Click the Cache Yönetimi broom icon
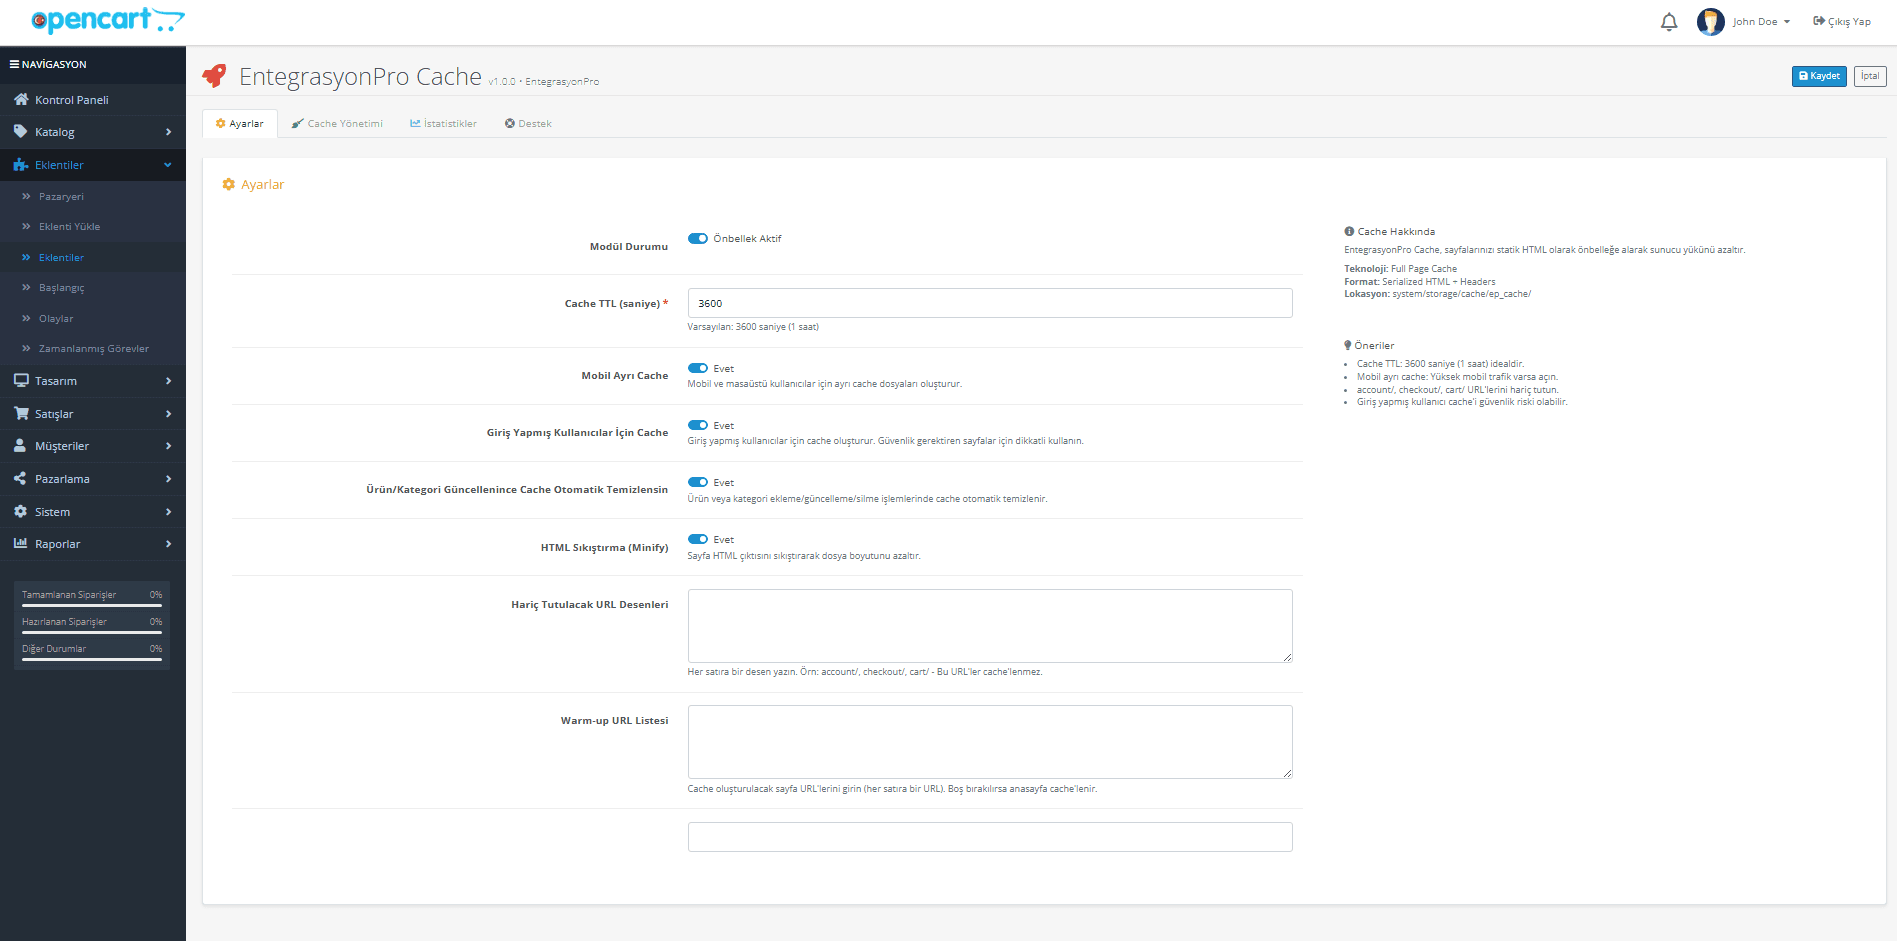This screenshot has height=941, width=1897. [297, 124]
